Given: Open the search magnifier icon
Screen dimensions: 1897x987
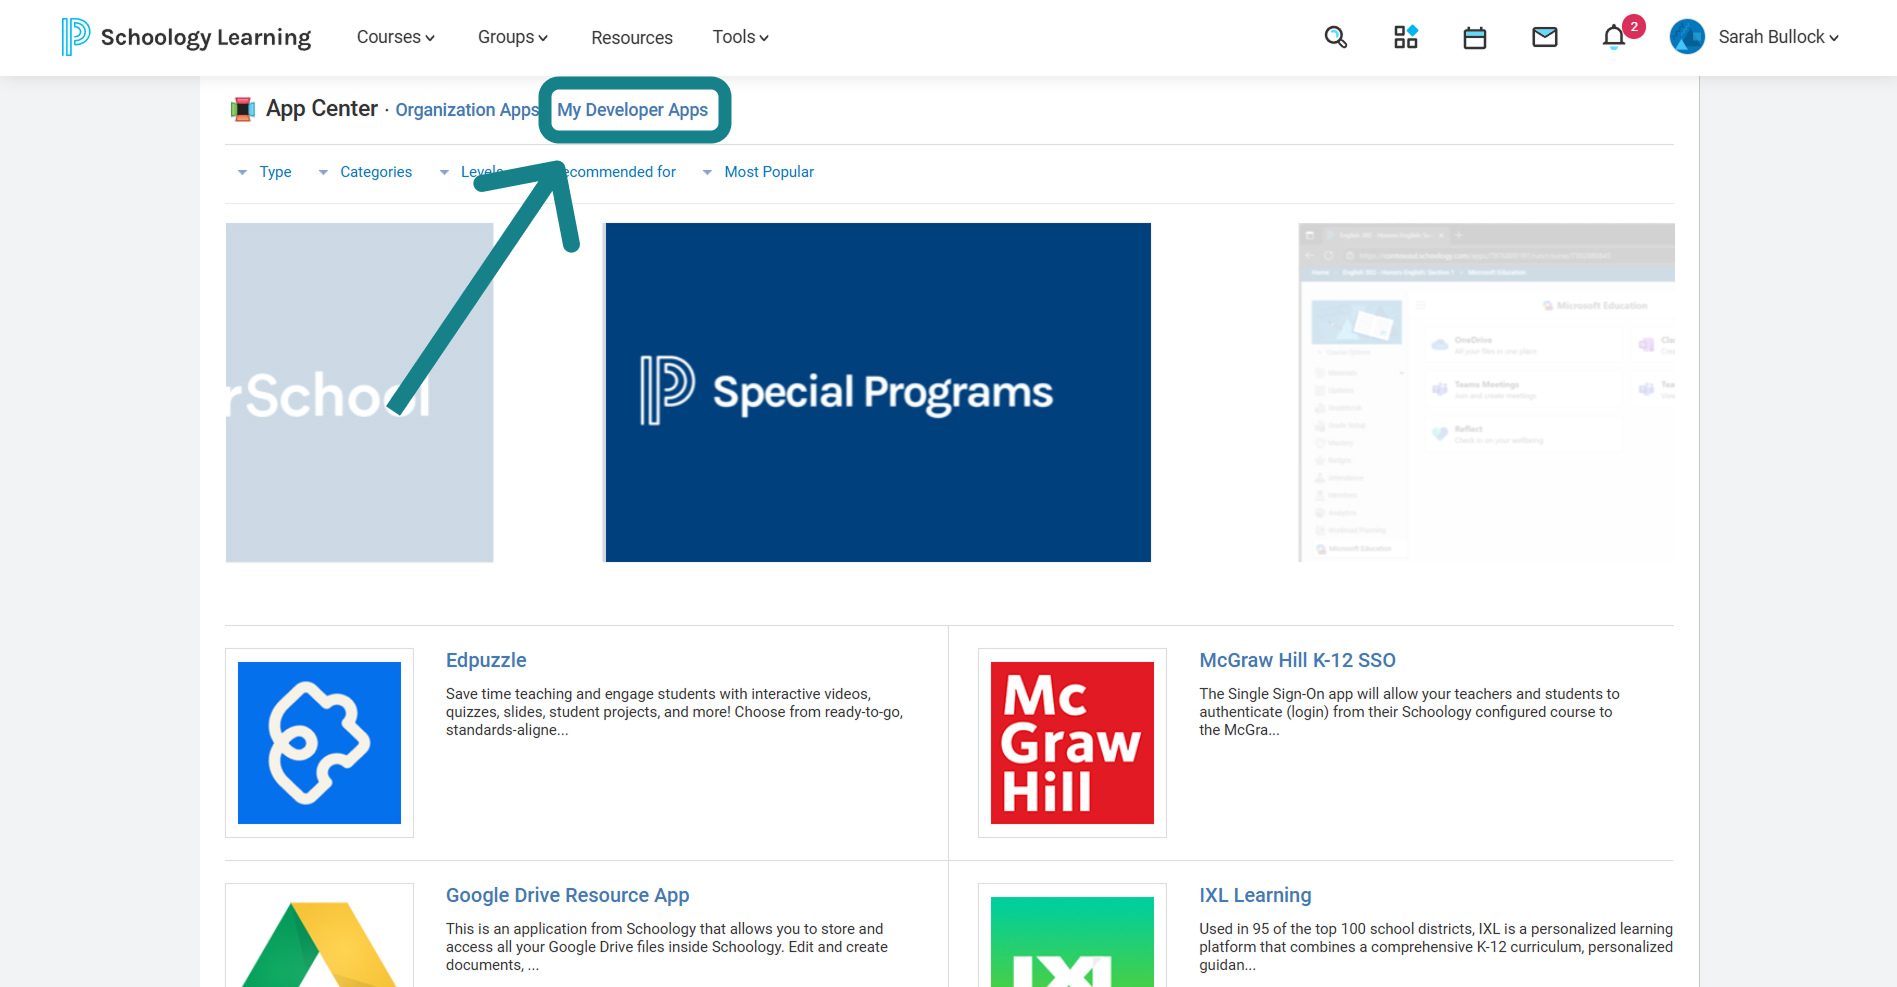Looking at the screenshot, I should coord(1335,37).
